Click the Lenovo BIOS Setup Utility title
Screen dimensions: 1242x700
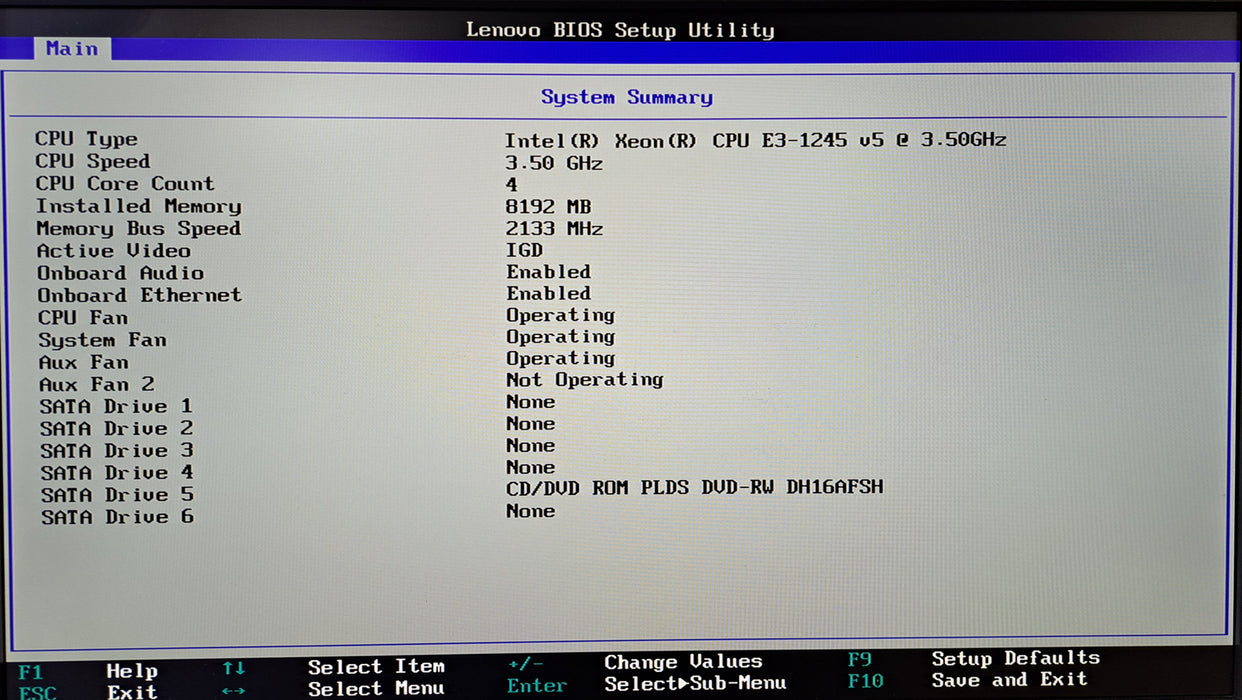tap(620, 29)
